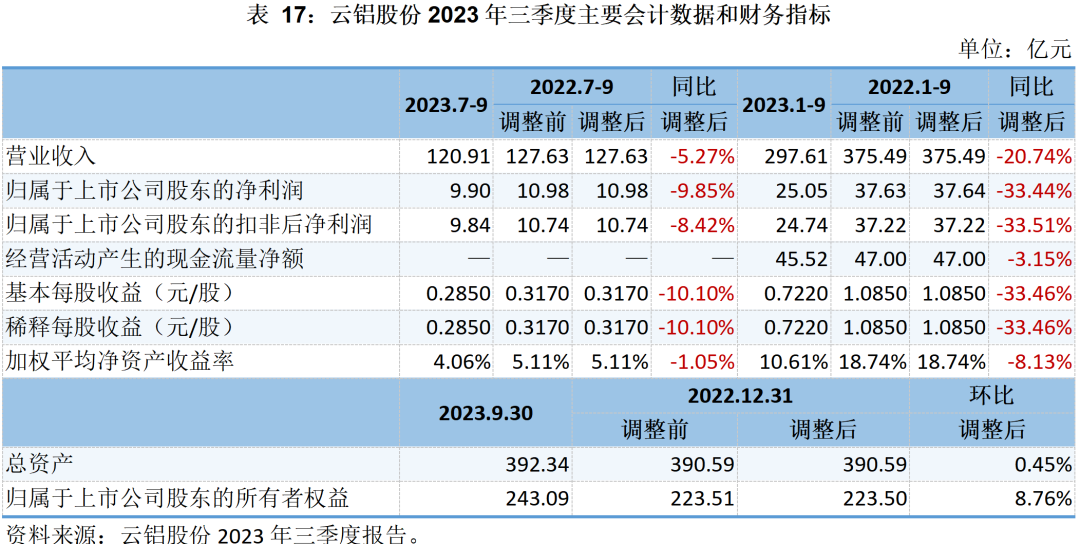Select revenue value 120.91
Screen dimensions: 1080x544
pyautogui.click(x=458, y=157)
